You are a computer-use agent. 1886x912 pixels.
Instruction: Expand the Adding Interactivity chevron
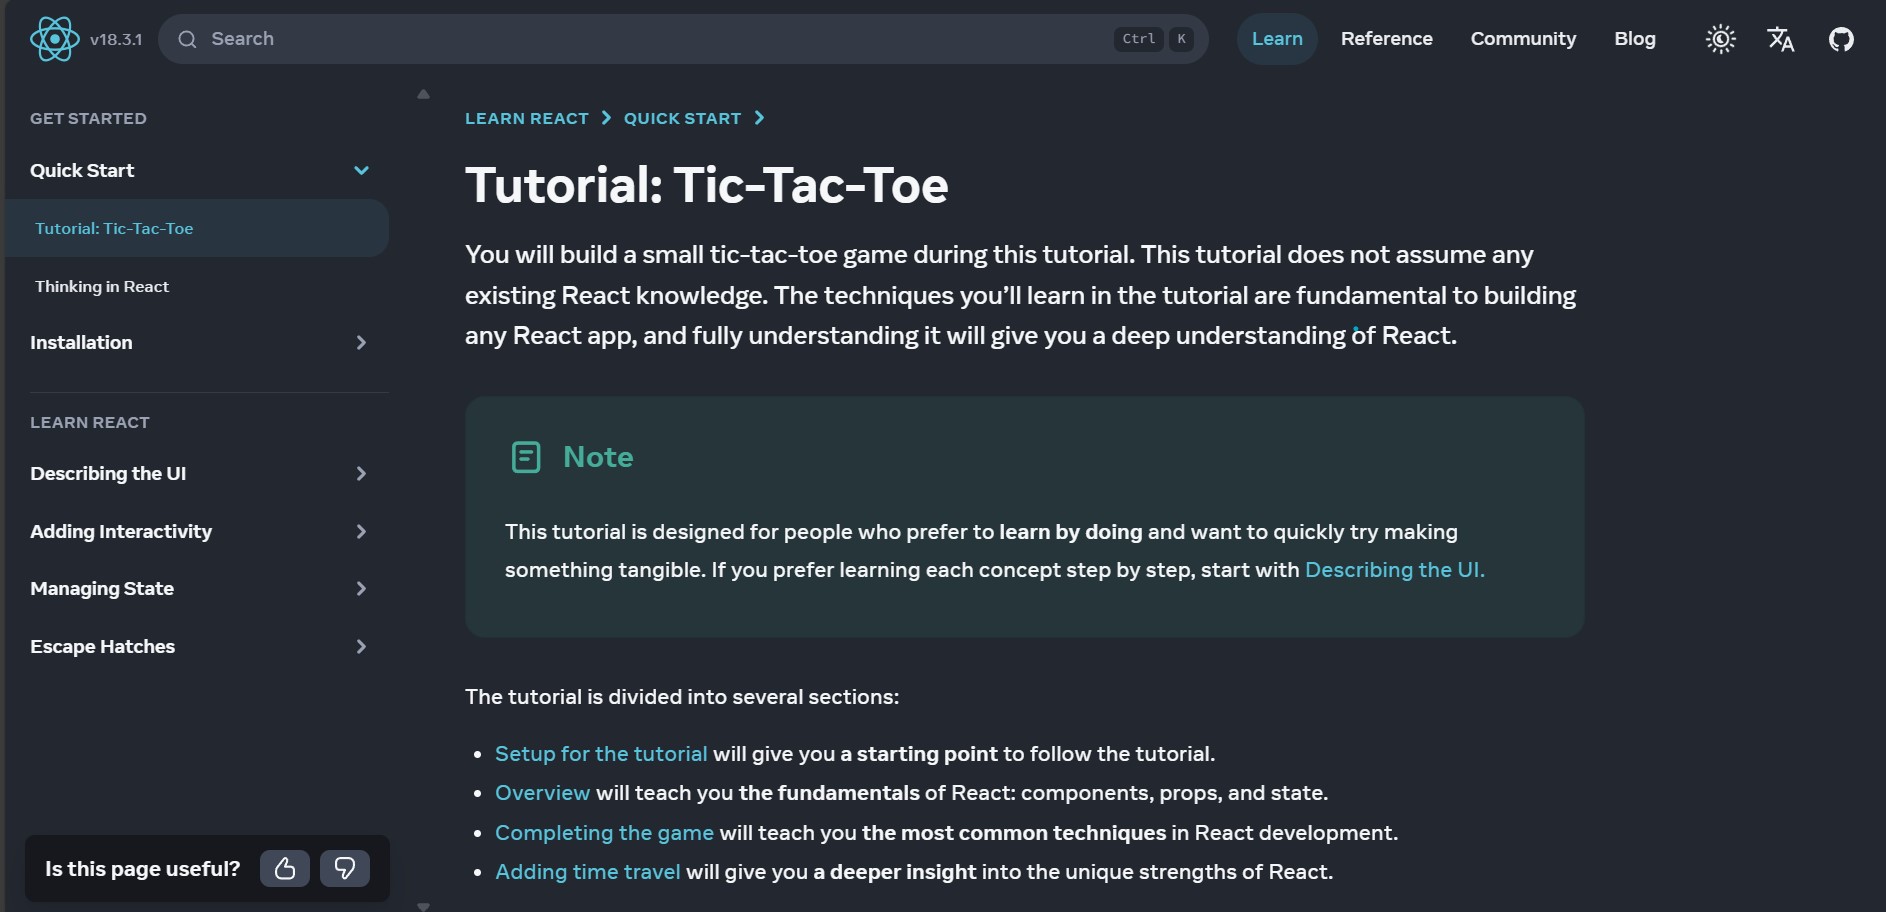coord(361,531)
